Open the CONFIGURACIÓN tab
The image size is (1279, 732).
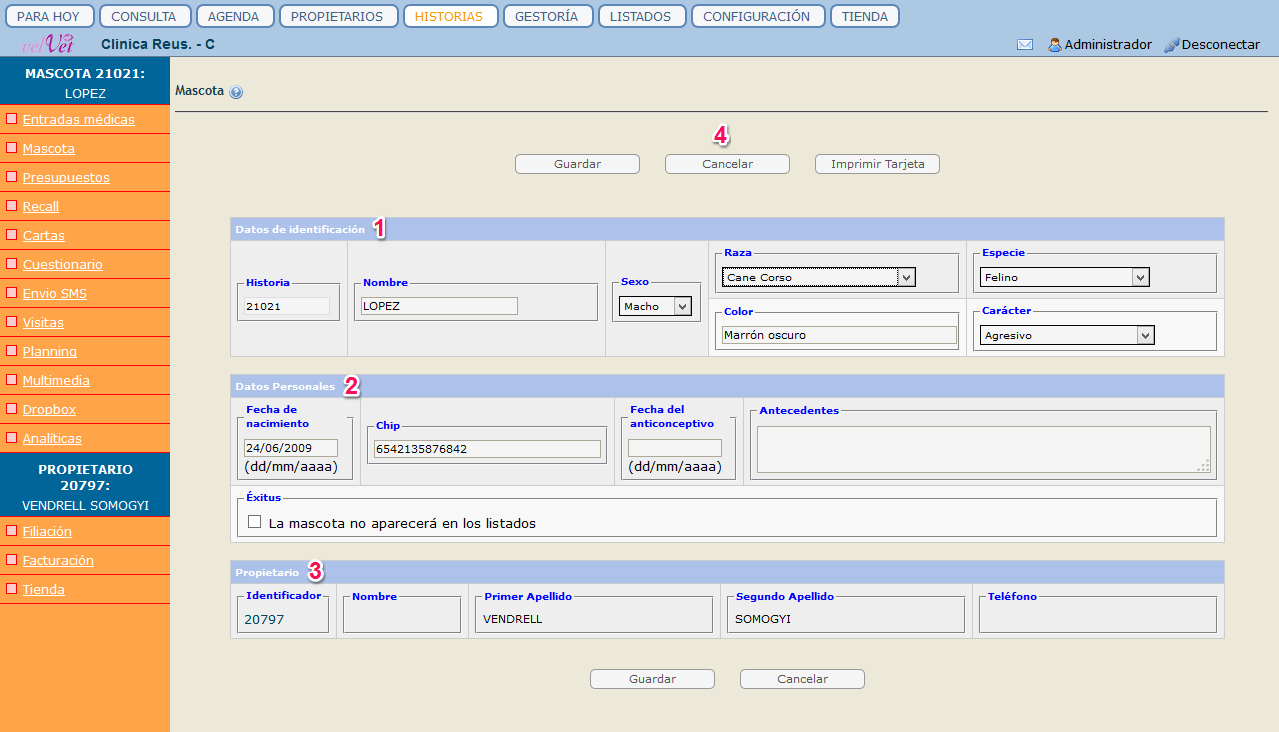click(x=756, y=16)
